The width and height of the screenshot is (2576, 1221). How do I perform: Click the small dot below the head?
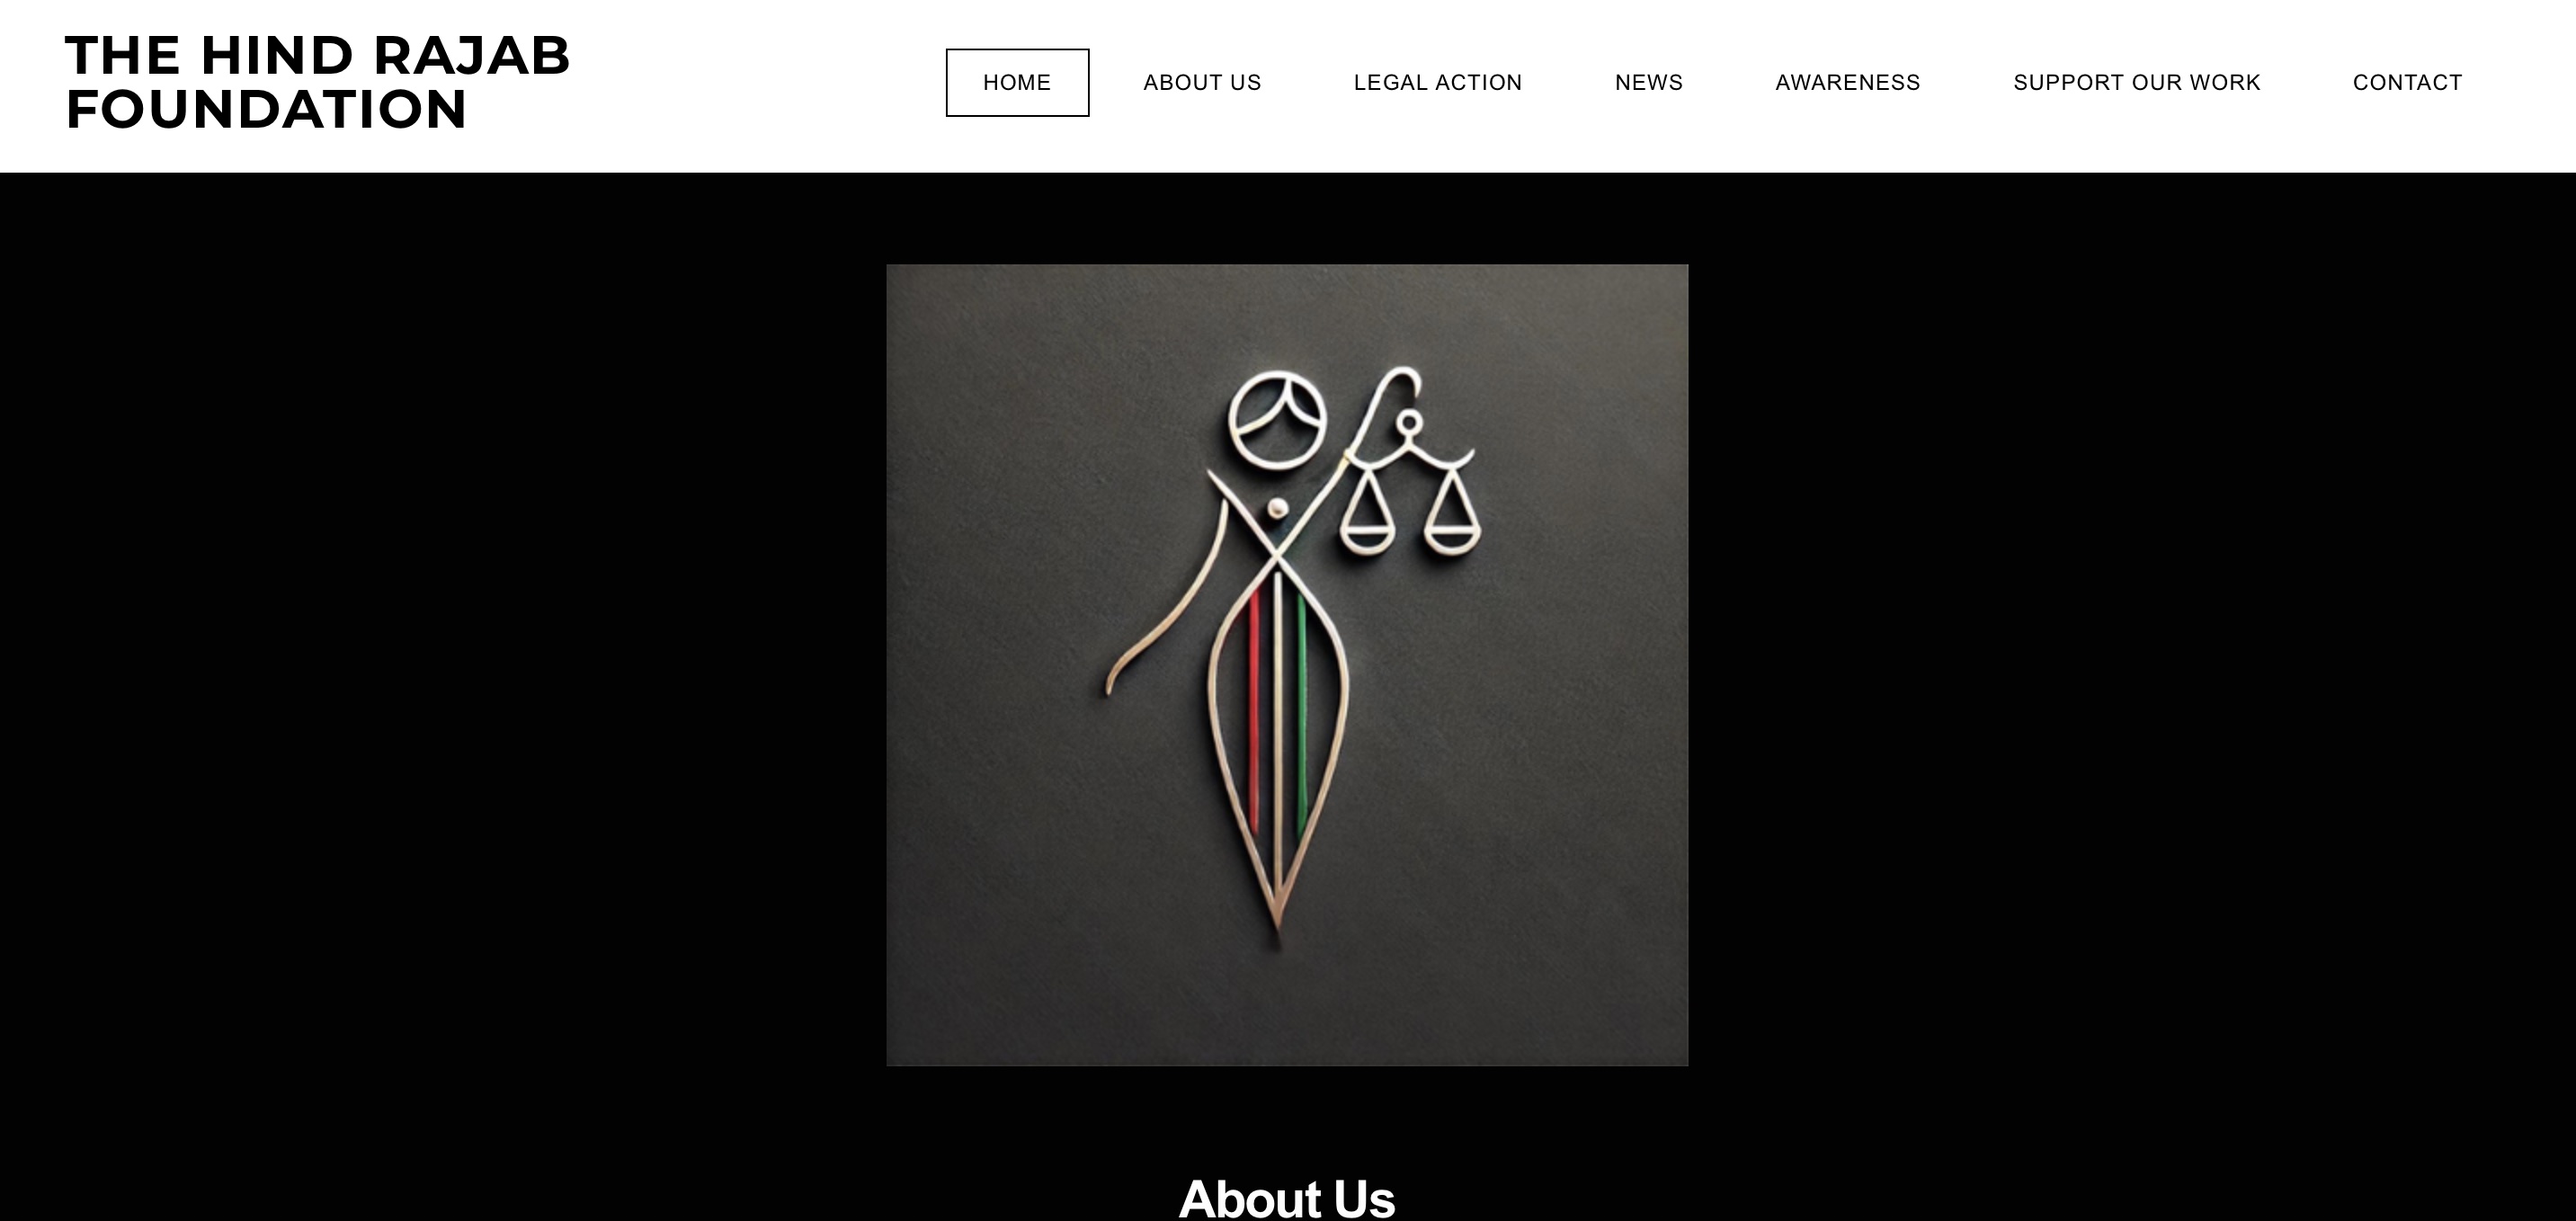[1276, 509]
